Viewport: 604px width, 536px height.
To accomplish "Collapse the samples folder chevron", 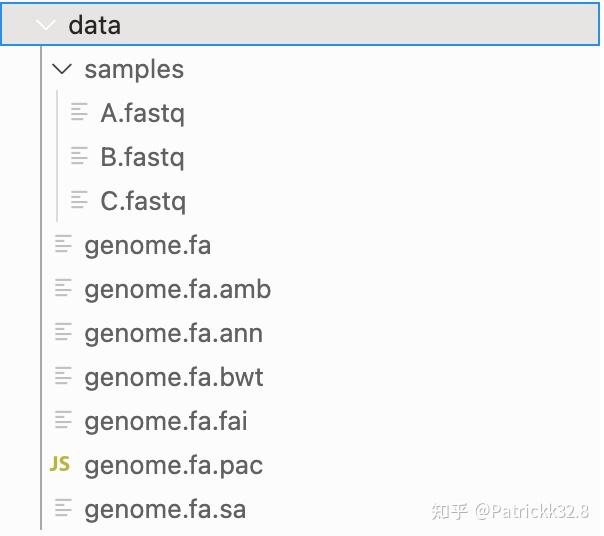I will tap(62, 69).
